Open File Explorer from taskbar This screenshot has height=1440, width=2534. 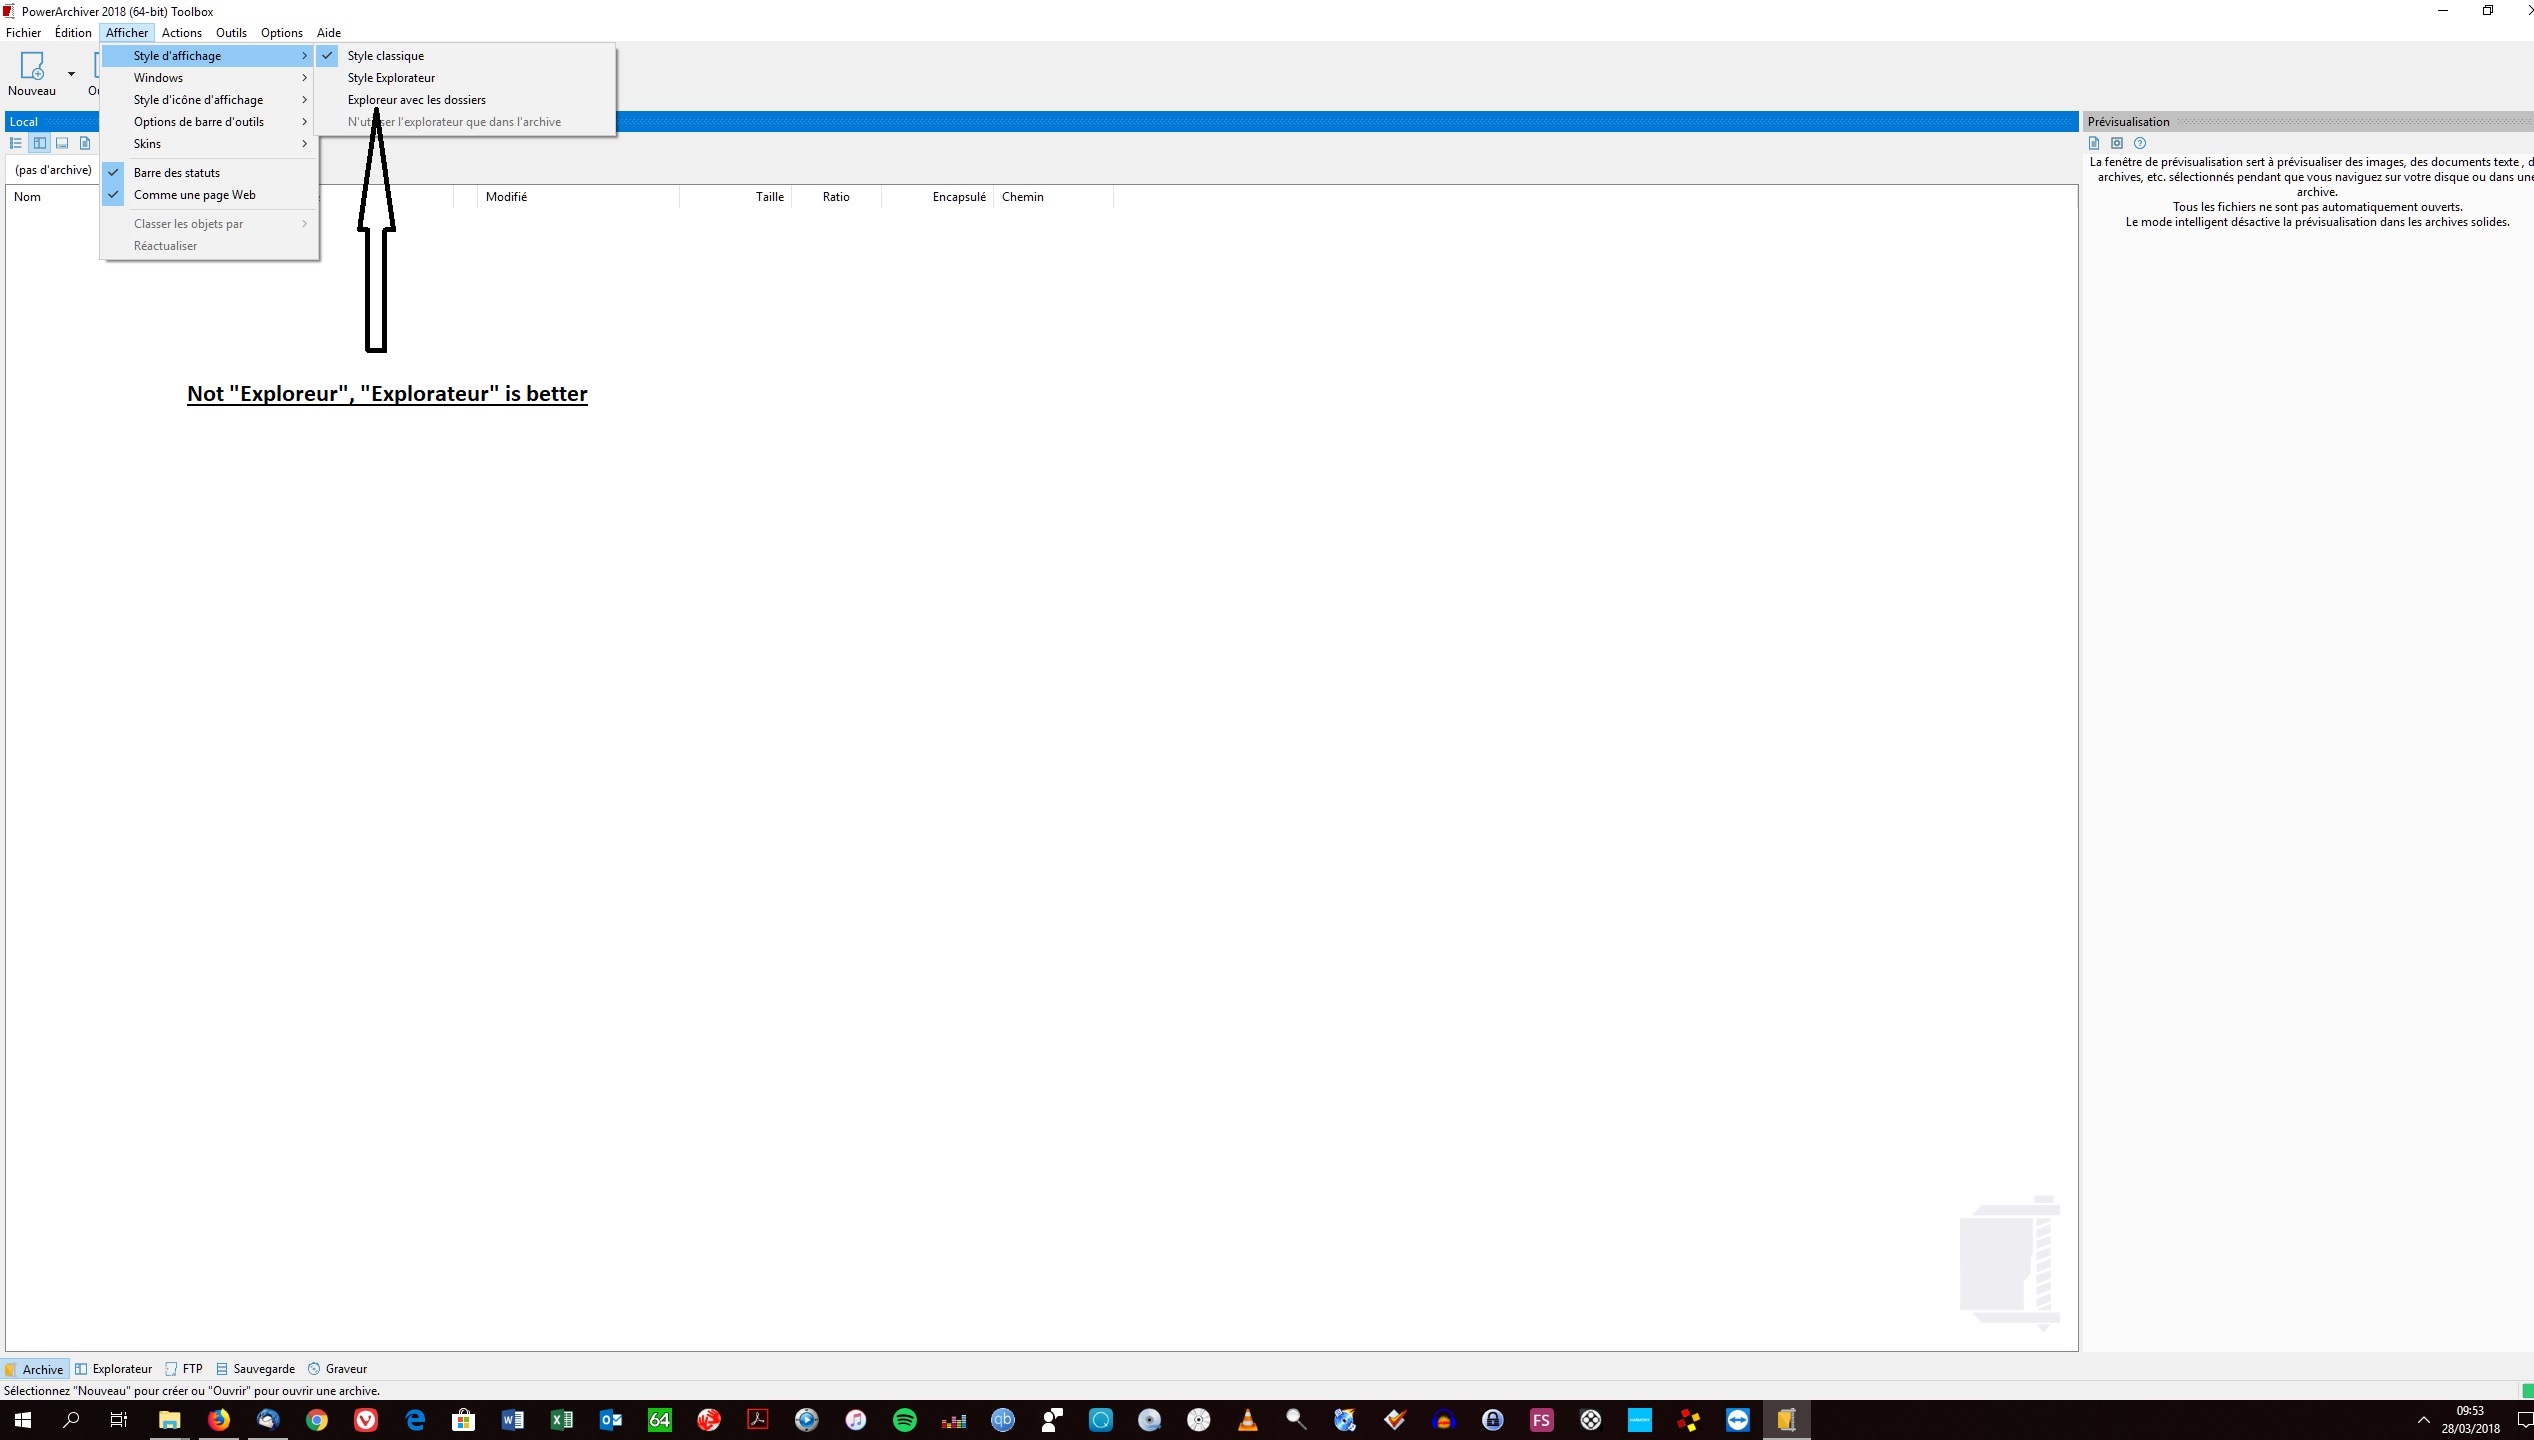[169, 1420]
